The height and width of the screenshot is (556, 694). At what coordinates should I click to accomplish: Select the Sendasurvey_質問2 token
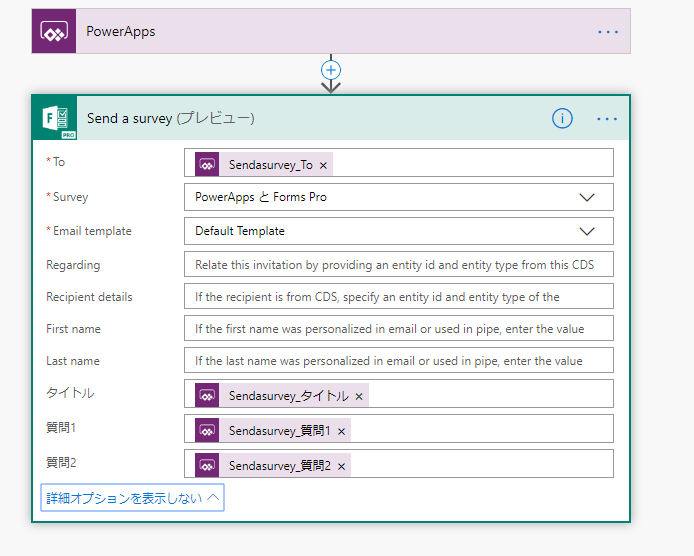point(273,466)
